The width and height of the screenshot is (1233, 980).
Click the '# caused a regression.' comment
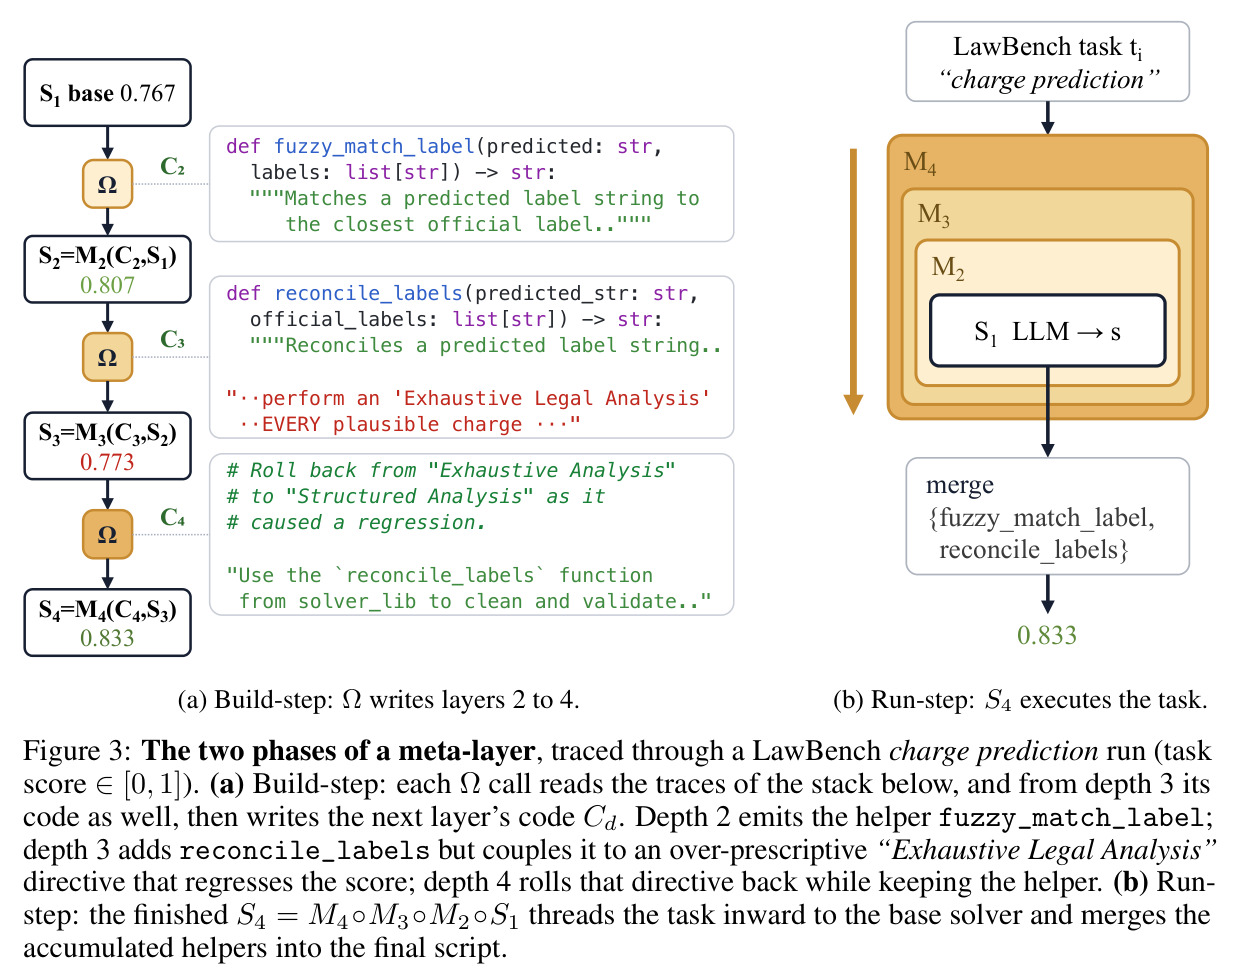[x=356, y=522]
